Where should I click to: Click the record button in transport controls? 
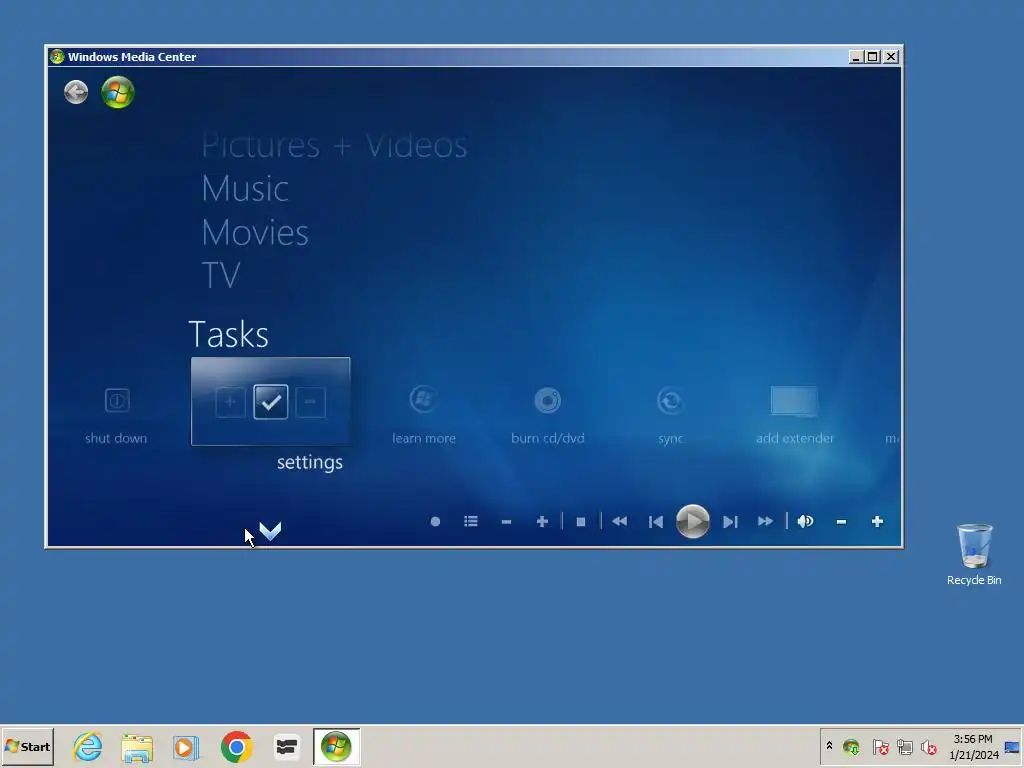(x=436, y=522)
